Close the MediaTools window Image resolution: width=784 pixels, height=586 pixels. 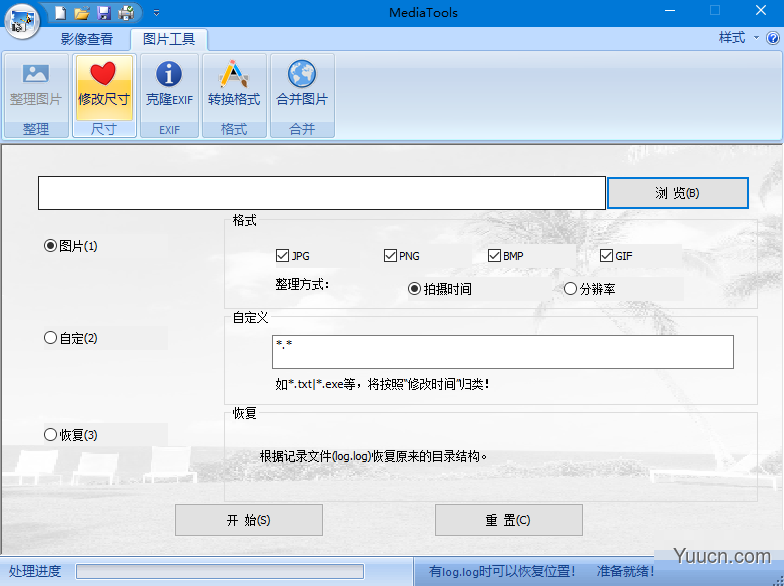761,11
